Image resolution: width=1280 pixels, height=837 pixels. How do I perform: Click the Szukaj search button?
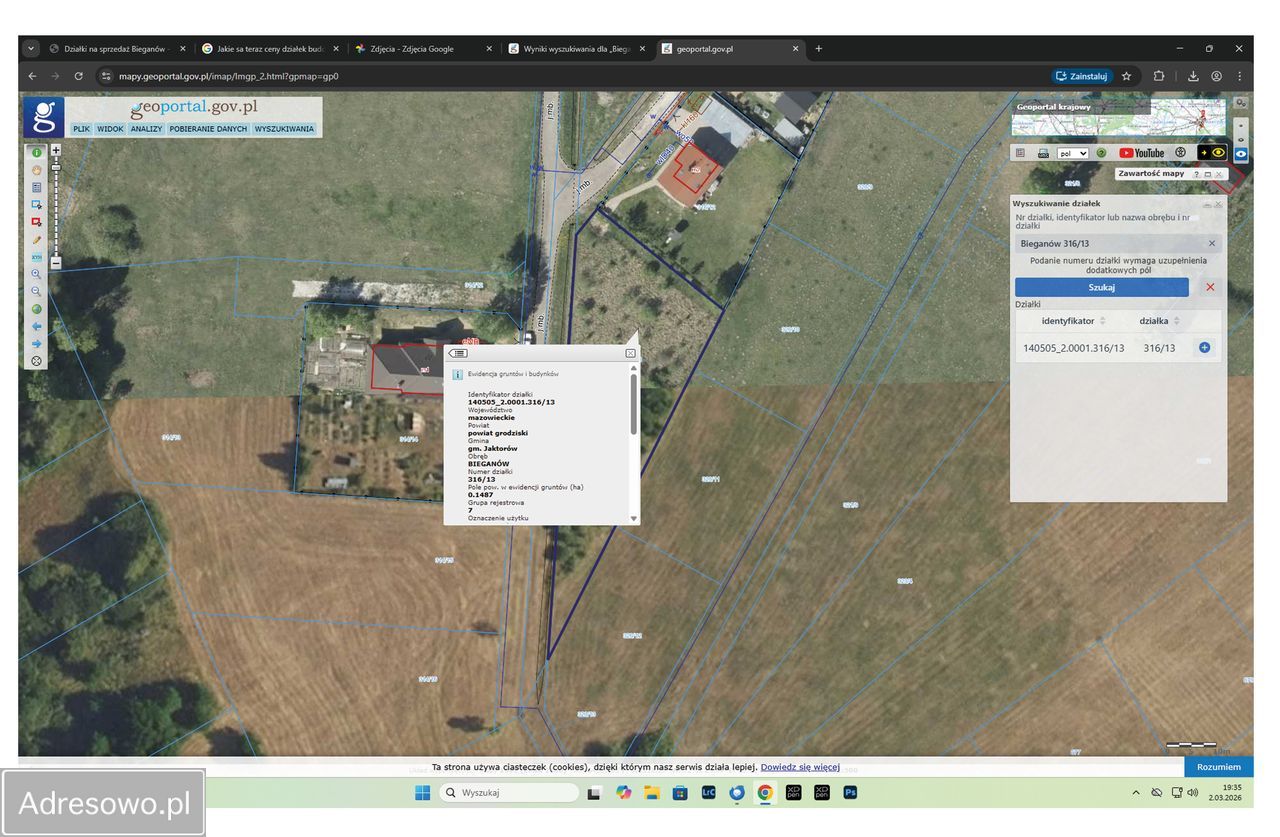tap(1101, 287)
